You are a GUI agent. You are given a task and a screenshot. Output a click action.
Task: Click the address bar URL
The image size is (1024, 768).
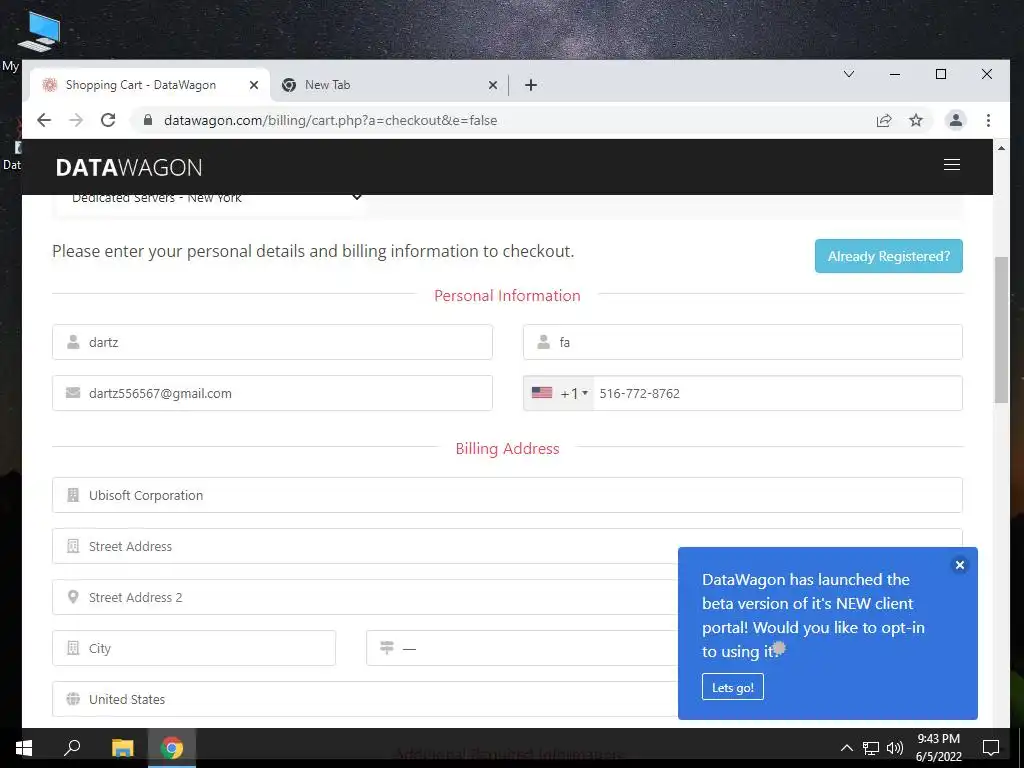point(330,120)
